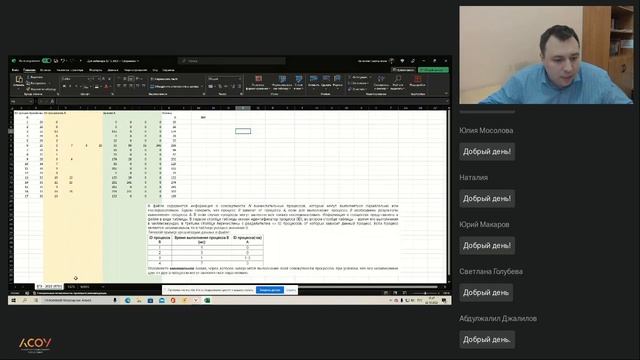
Task: Click Наталия's 'Добрый день!' message
Action: click(487, 198)
